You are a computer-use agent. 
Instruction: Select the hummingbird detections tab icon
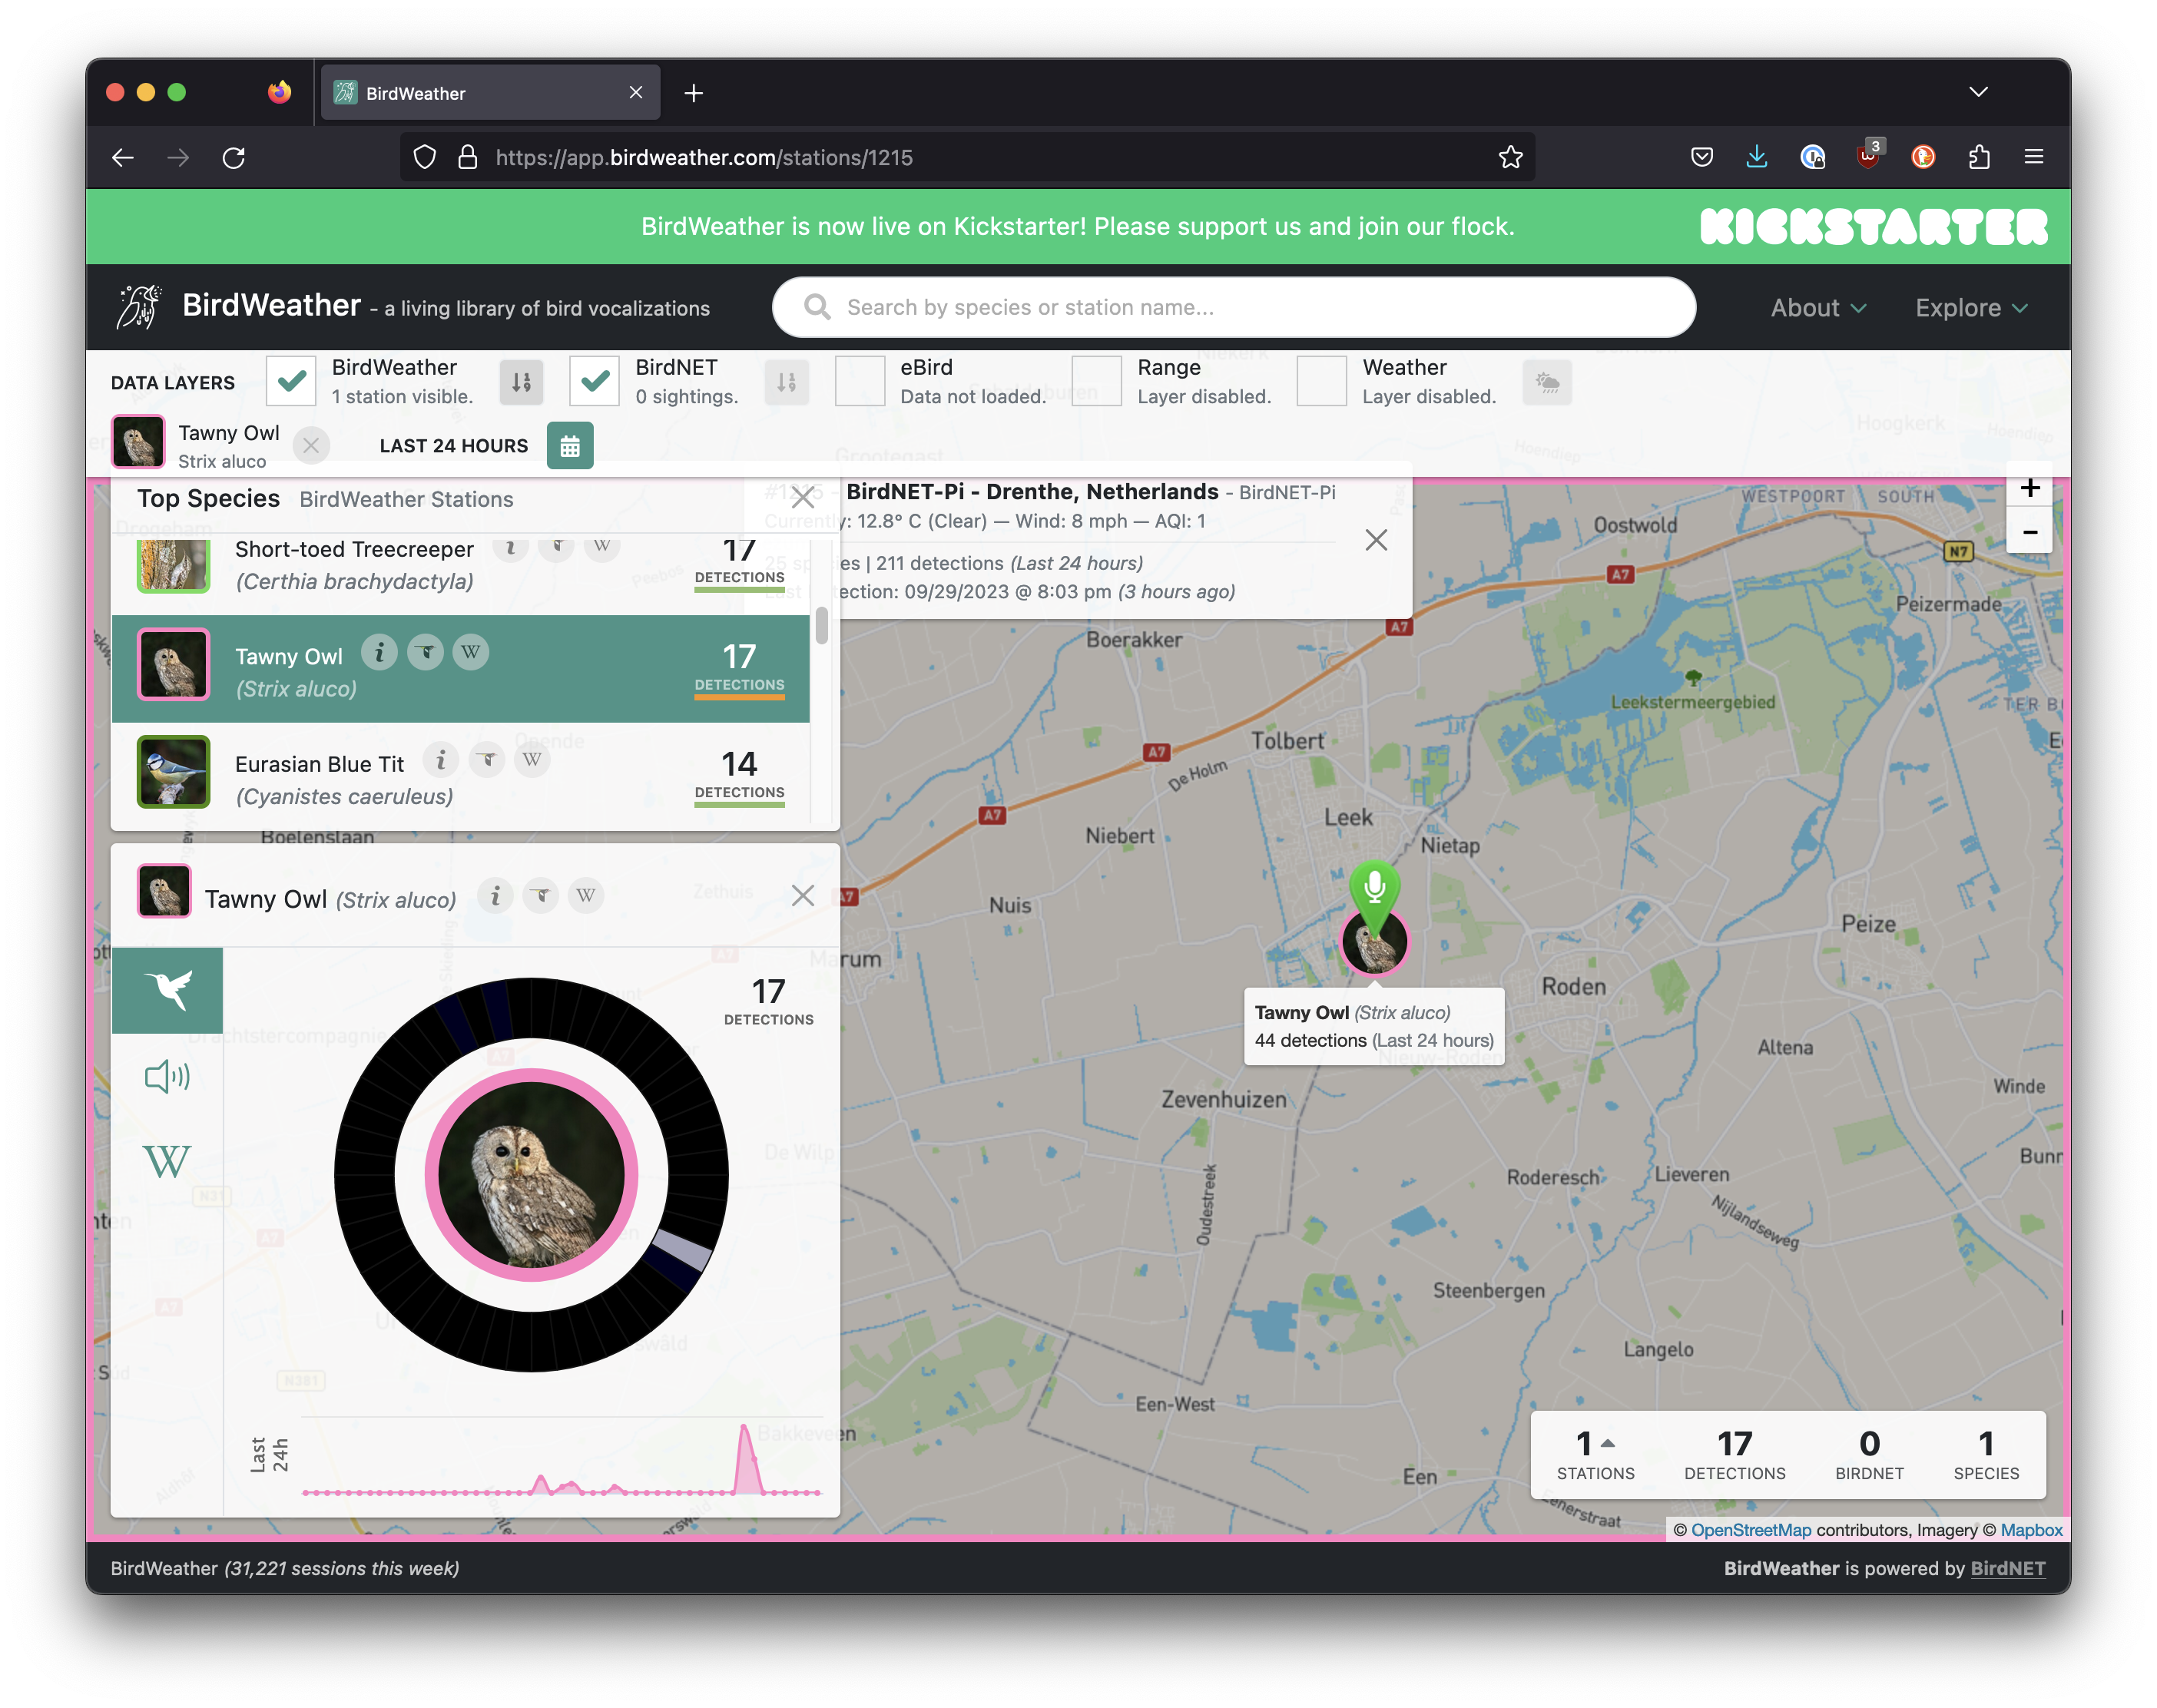tap(167, 990)
